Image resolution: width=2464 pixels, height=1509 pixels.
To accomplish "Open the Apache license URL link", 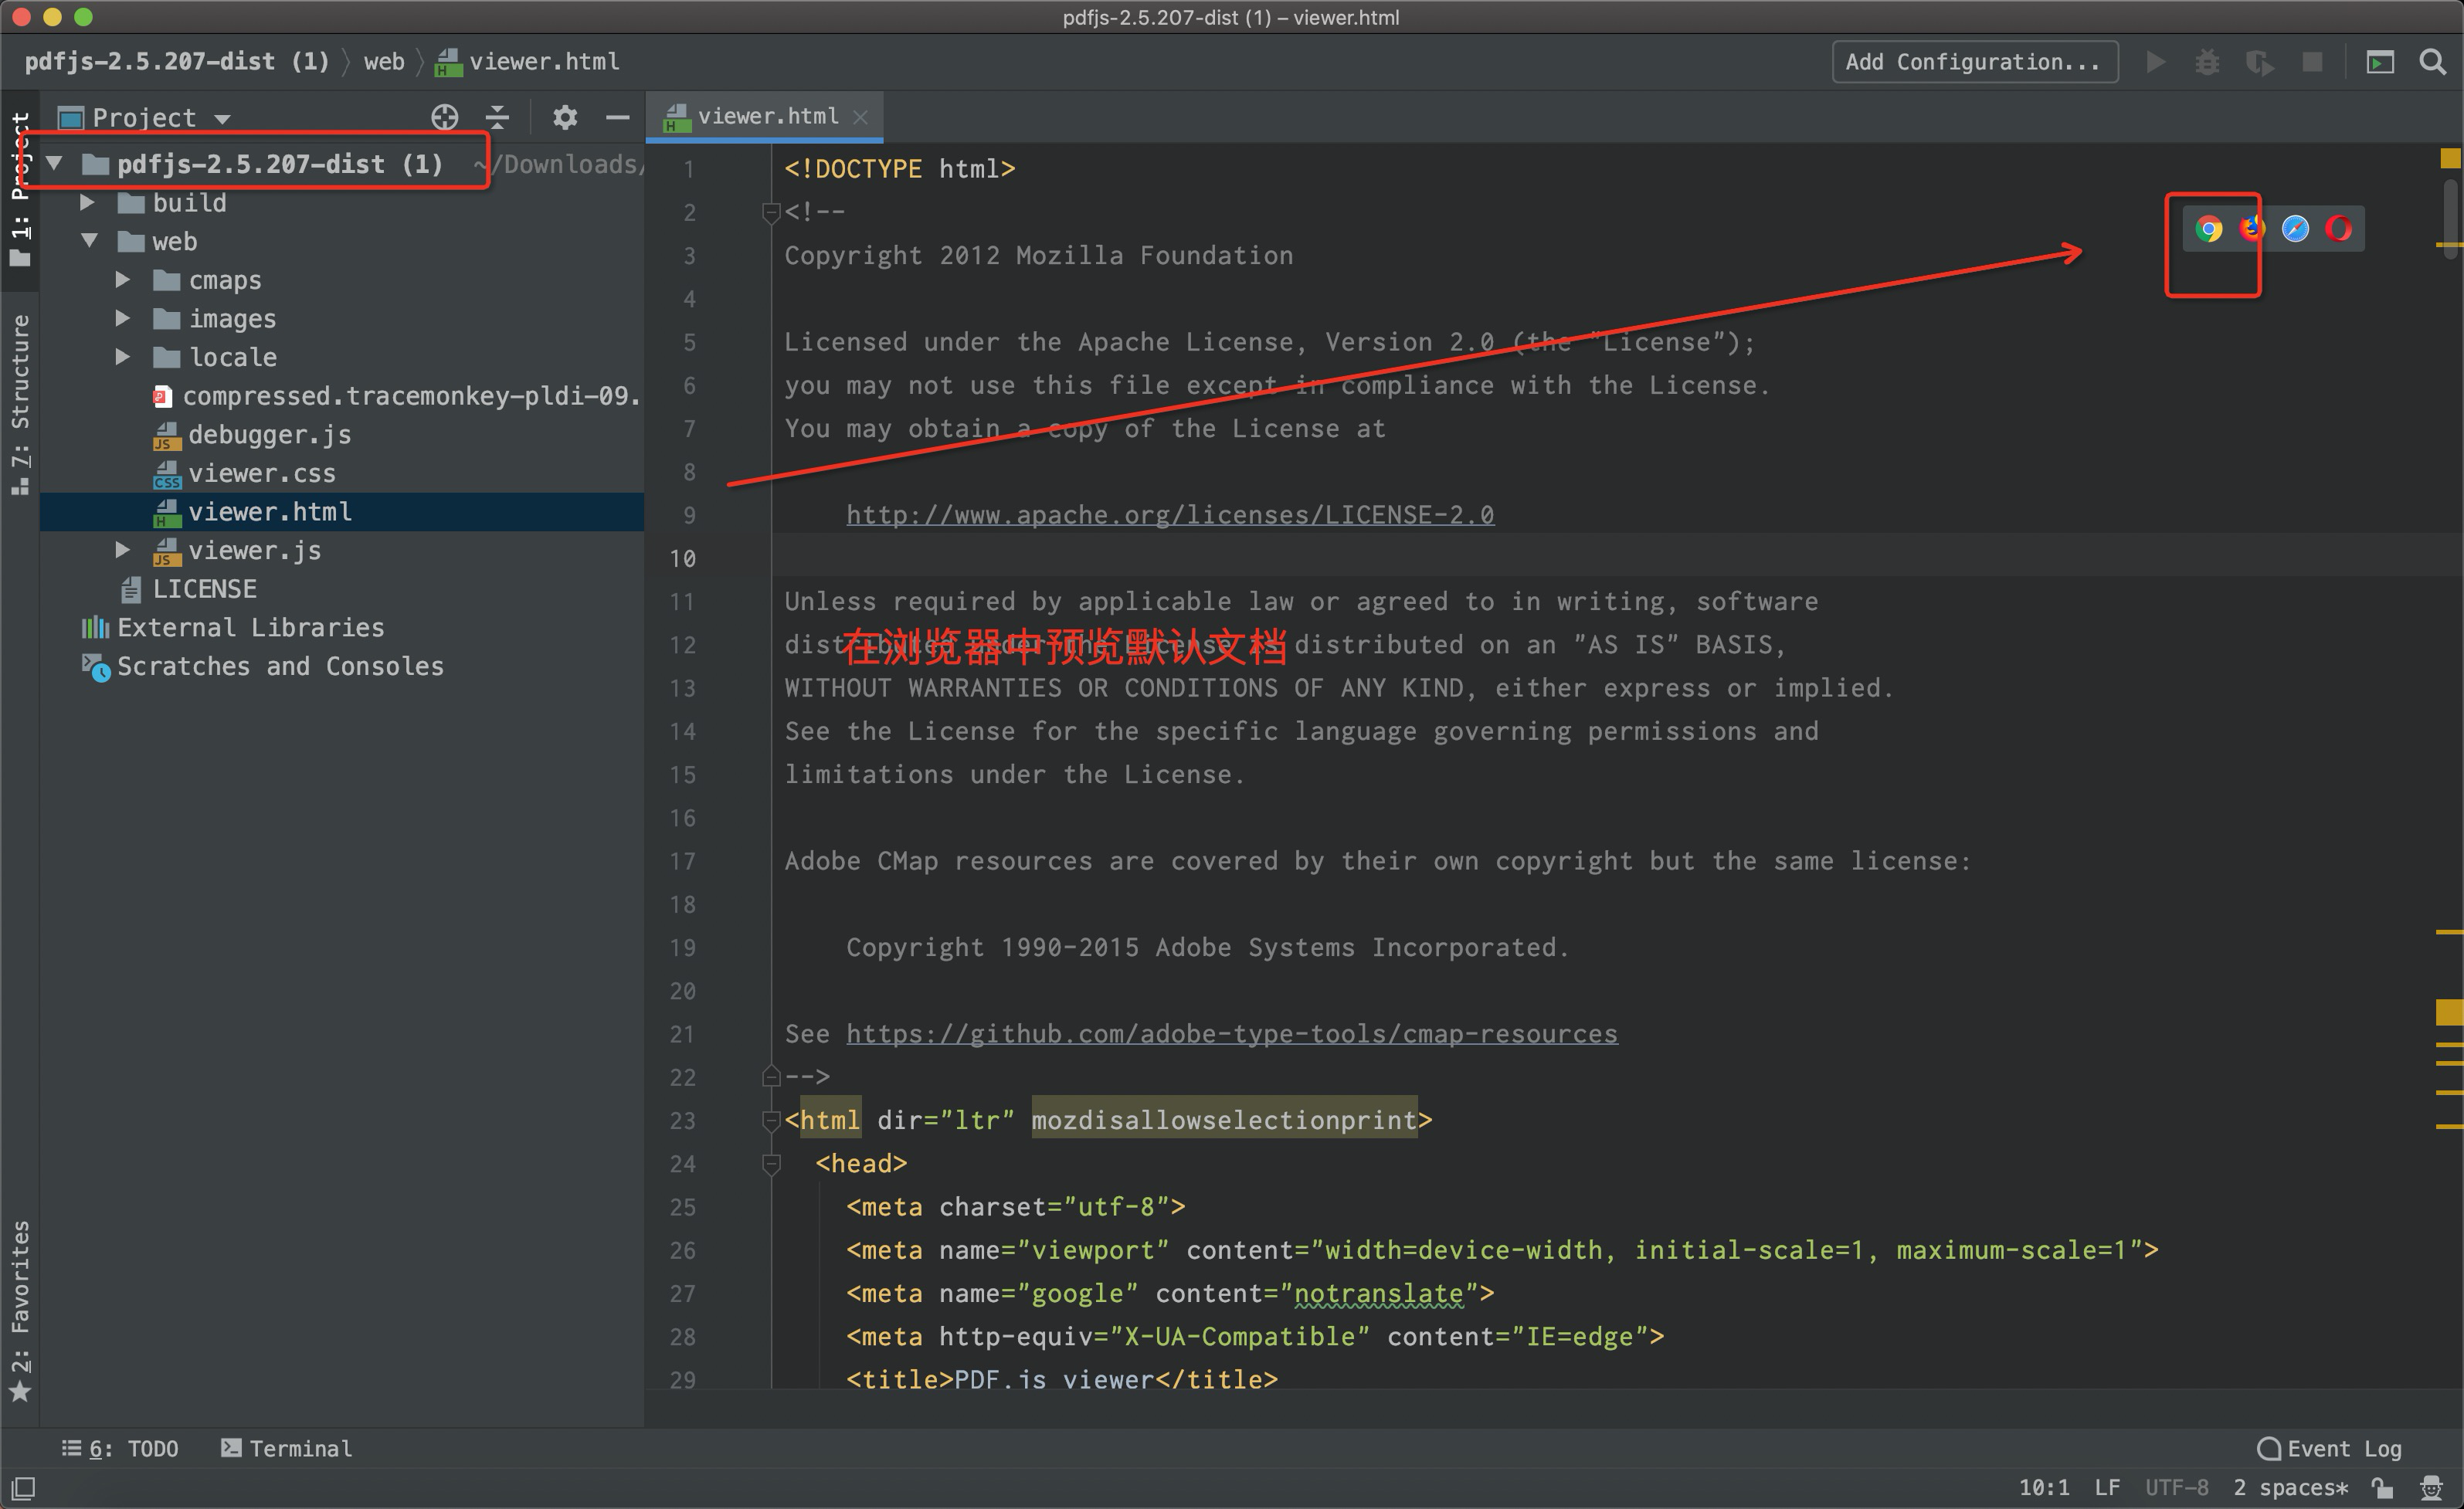I will (1169, 515).
